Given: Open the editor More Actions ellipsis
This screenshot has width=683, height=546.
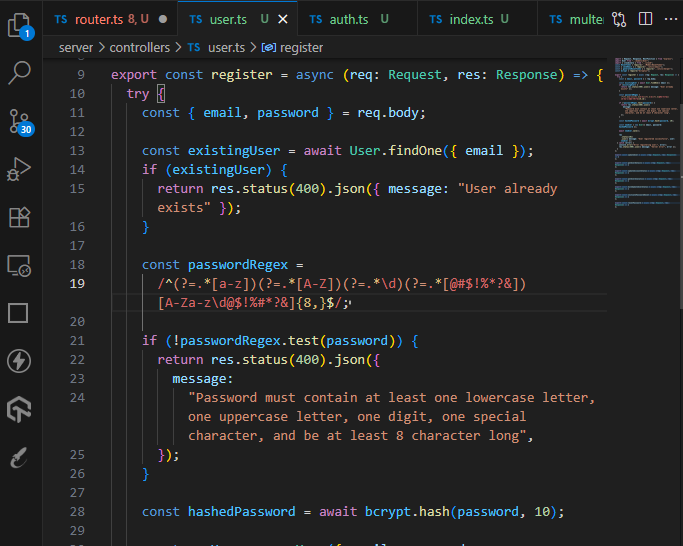Looking at the screenshot, I should tap(671, 19).
